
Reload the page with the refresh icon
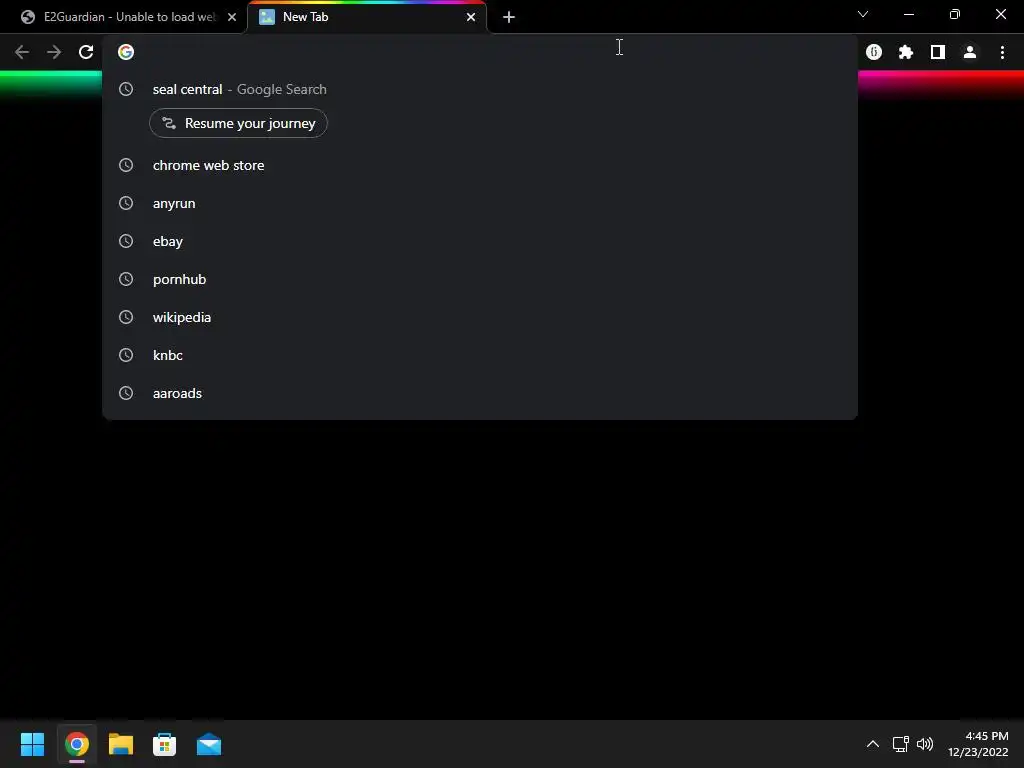tap(86, 52)
